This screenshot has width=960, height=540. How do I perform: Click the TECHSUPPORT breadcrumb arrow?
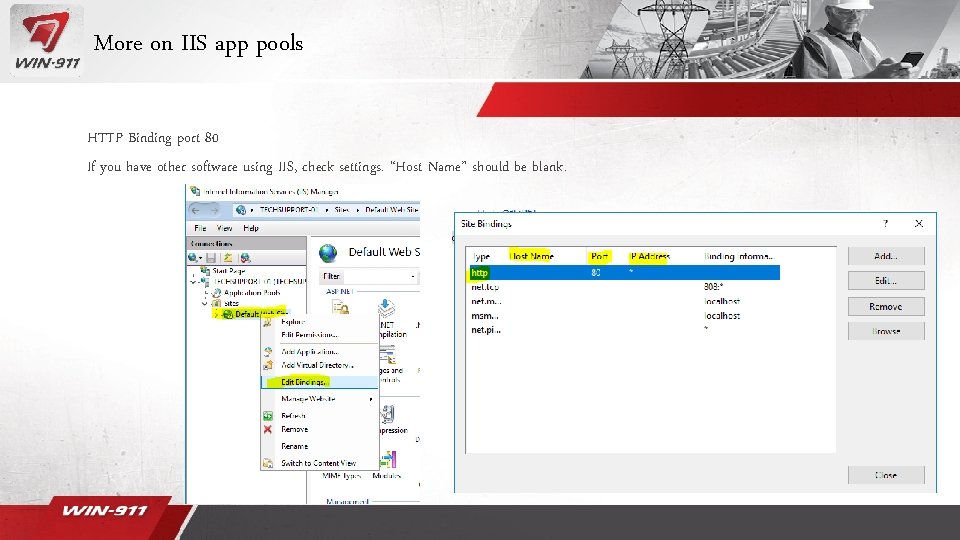pos(327,210)
